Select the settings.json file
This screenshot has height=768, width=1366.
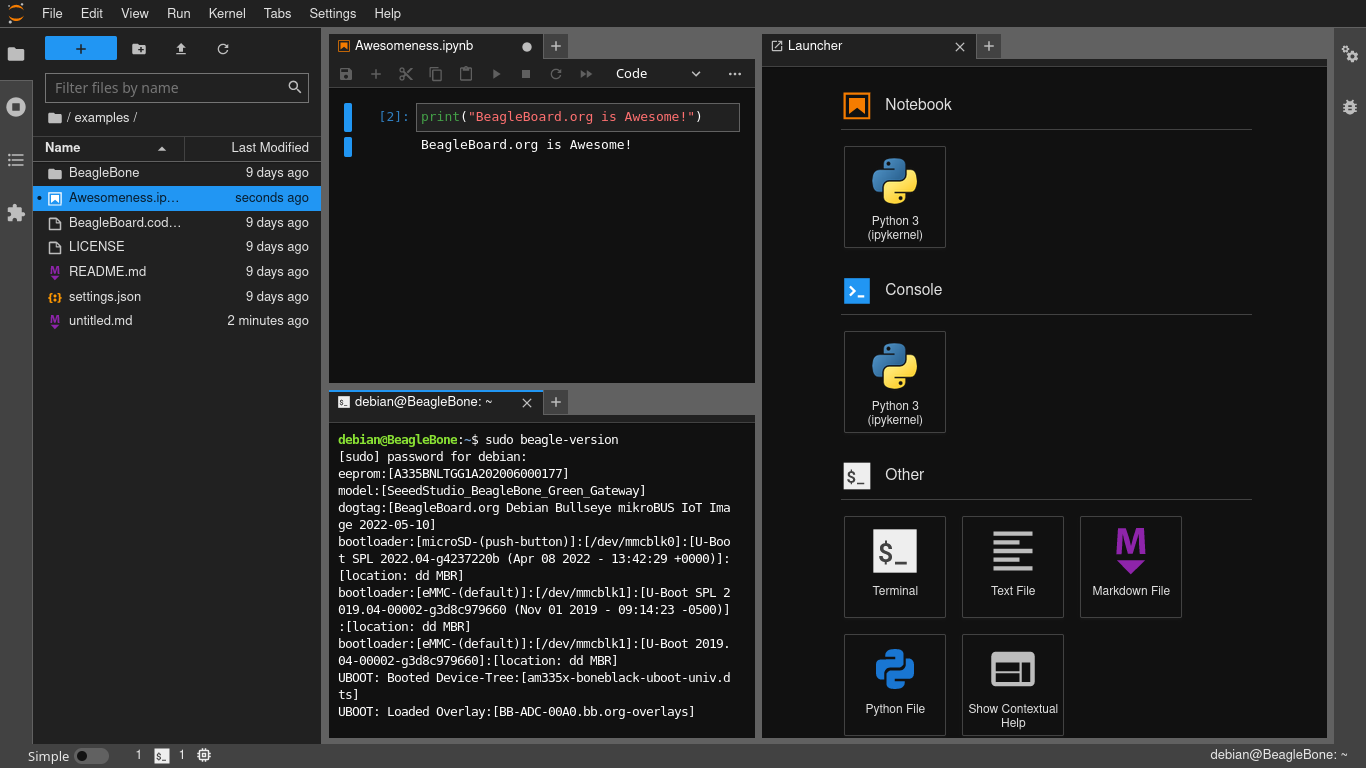pos(177,297)
